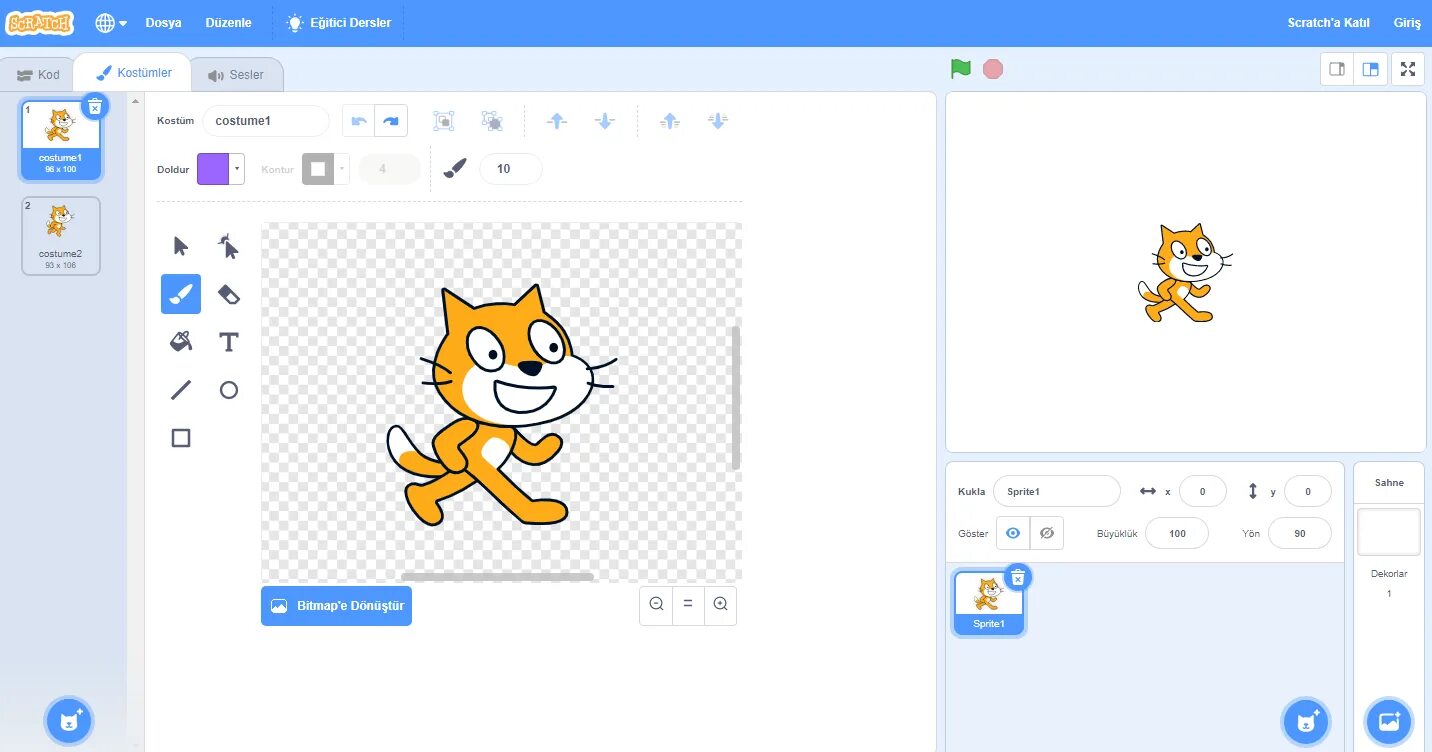Click the brush size field showing 10
The width and height of the screenshot is (1432, 752).
(x=511, y=169)
